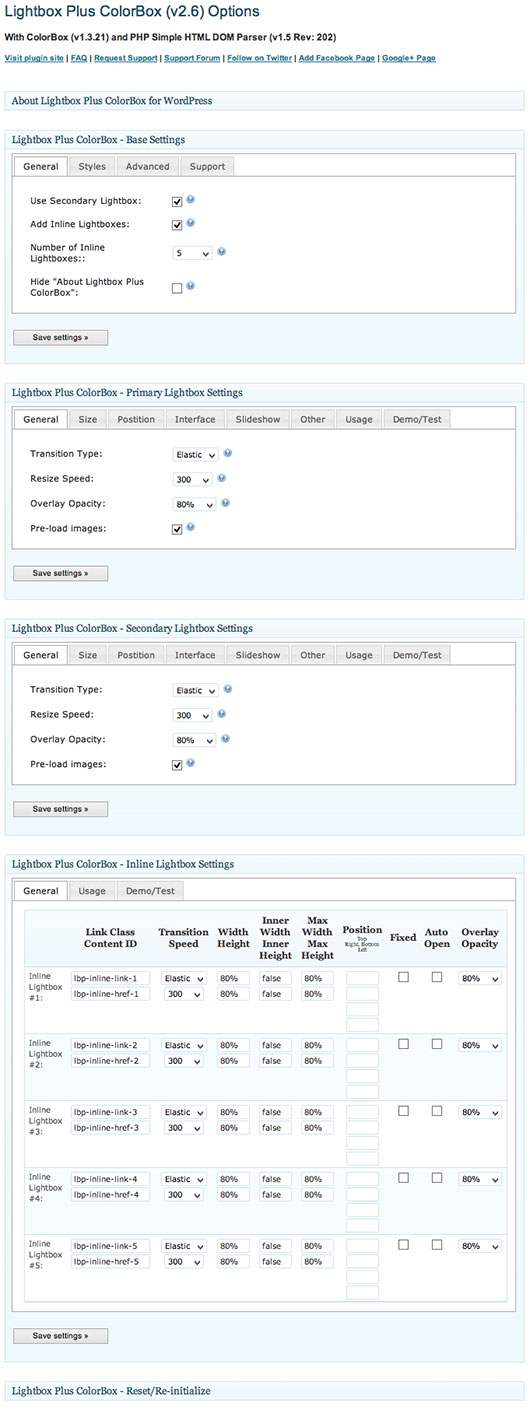530x1410 pixels.
Task: Toggle Auto Open checkbox for Inline Lightbox #5
Action: click(x=437, y=1245)
